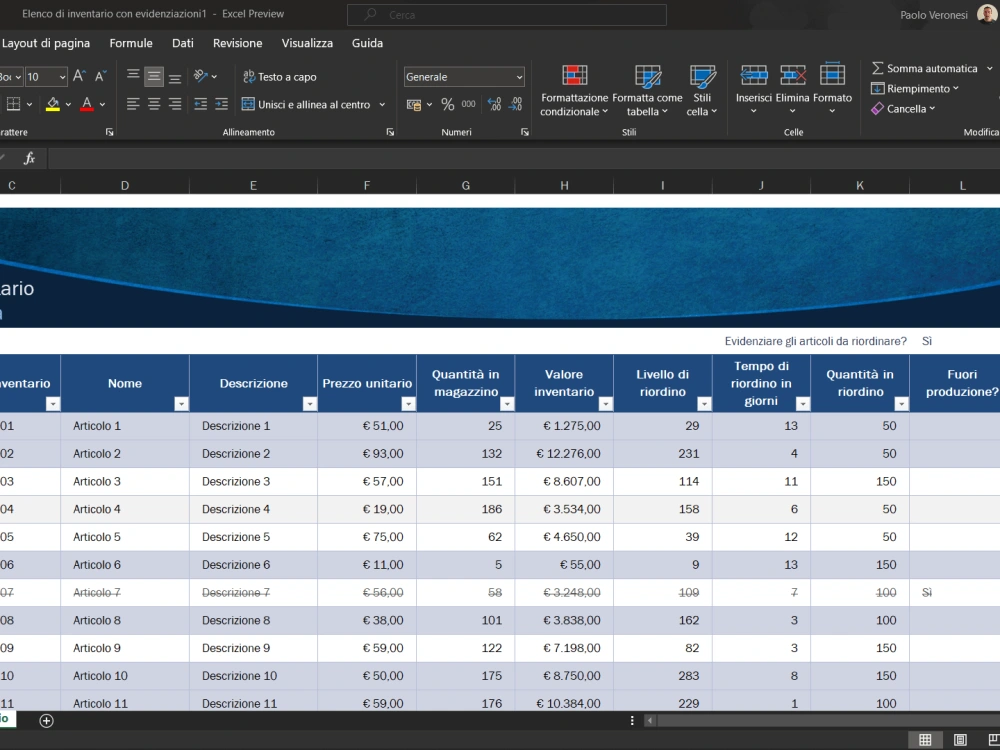1000x750 pixels.
Task: Align text right horizontally
Action: [x=175, y=104]
